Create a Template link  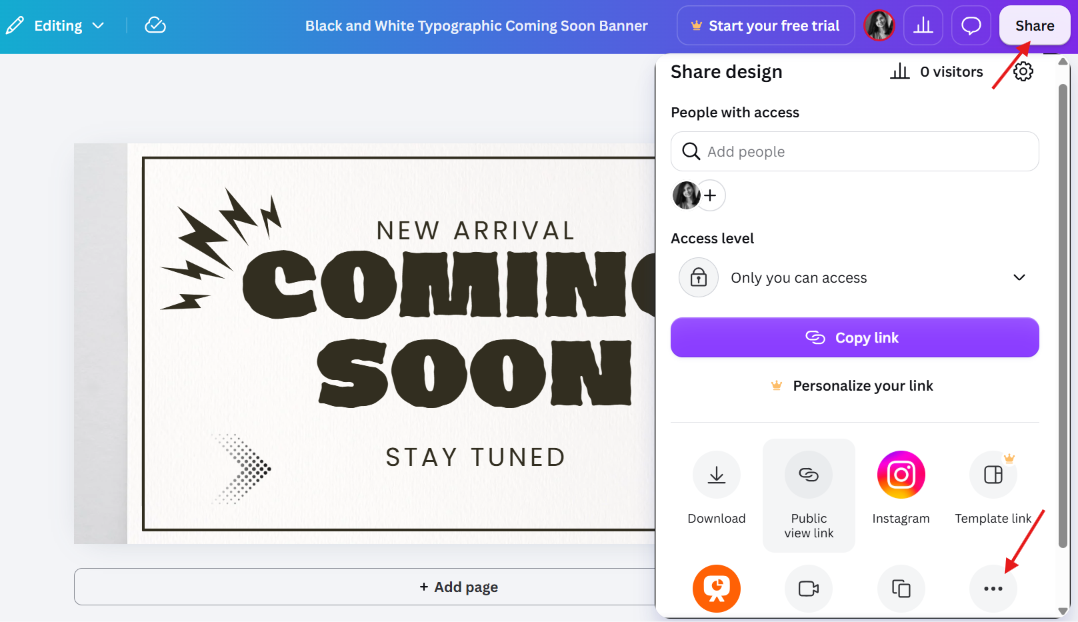pyautogui.click(x=993, y=488)
